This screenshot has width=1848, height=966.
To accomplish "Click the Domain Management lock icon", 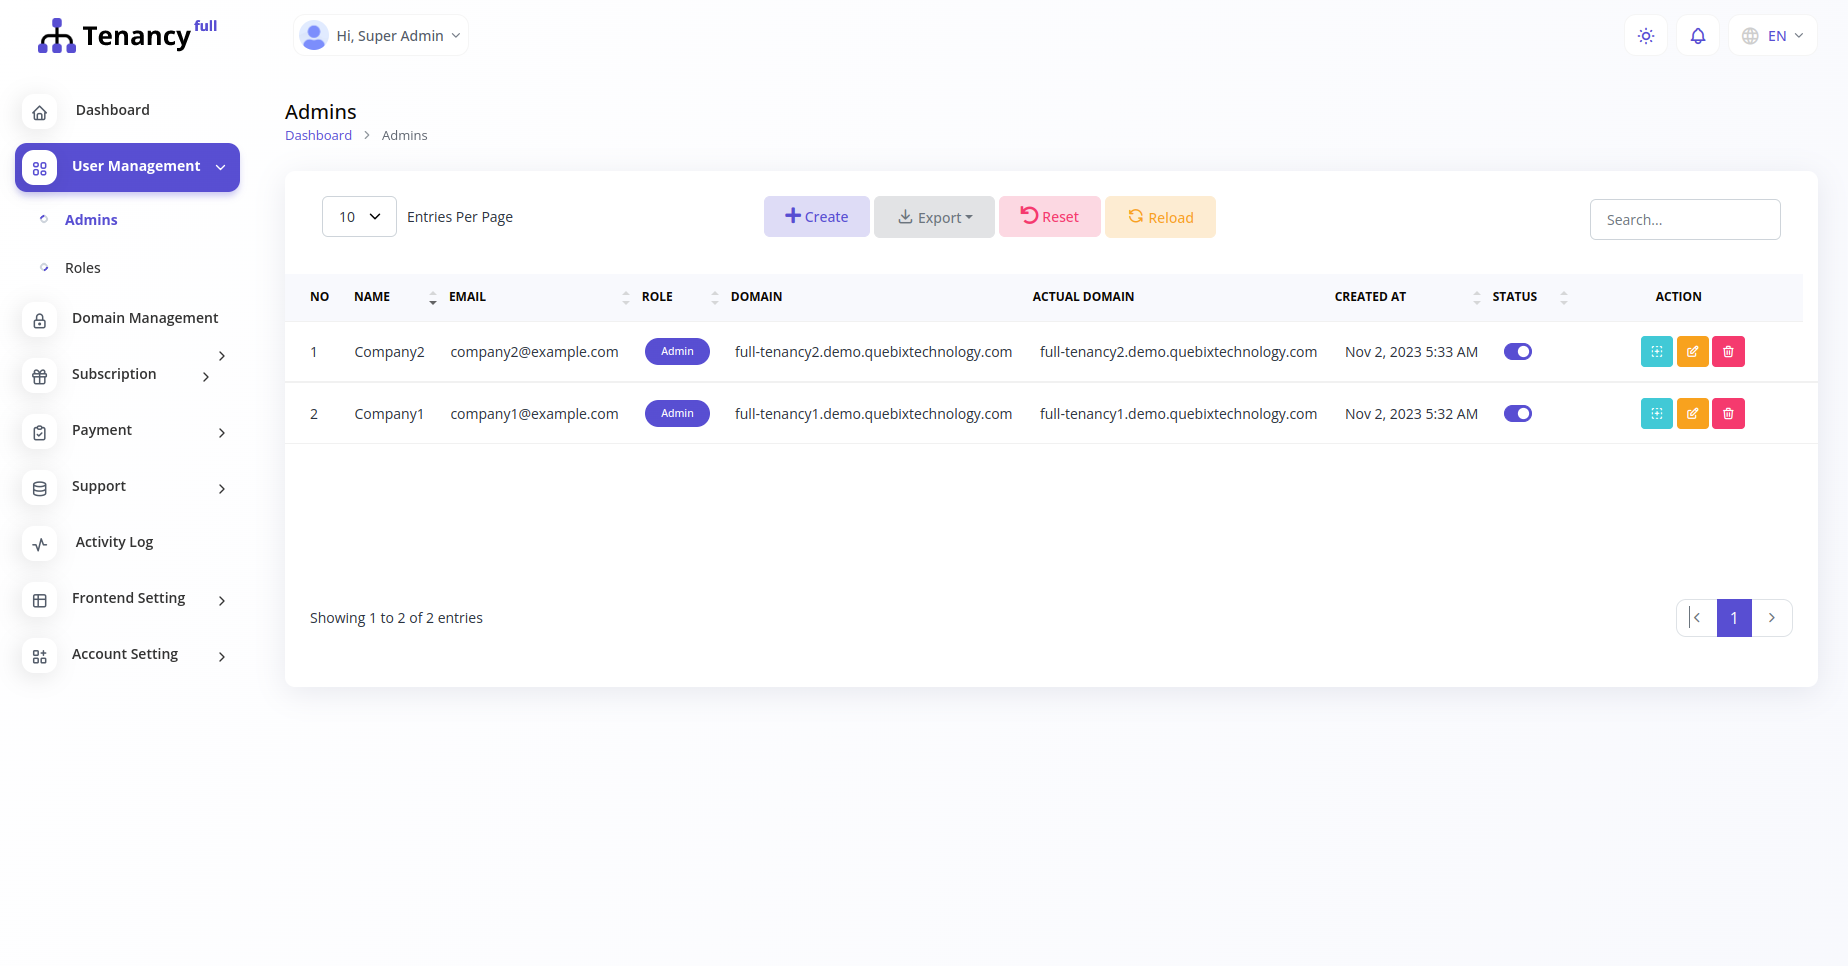I will pos(39,320).
